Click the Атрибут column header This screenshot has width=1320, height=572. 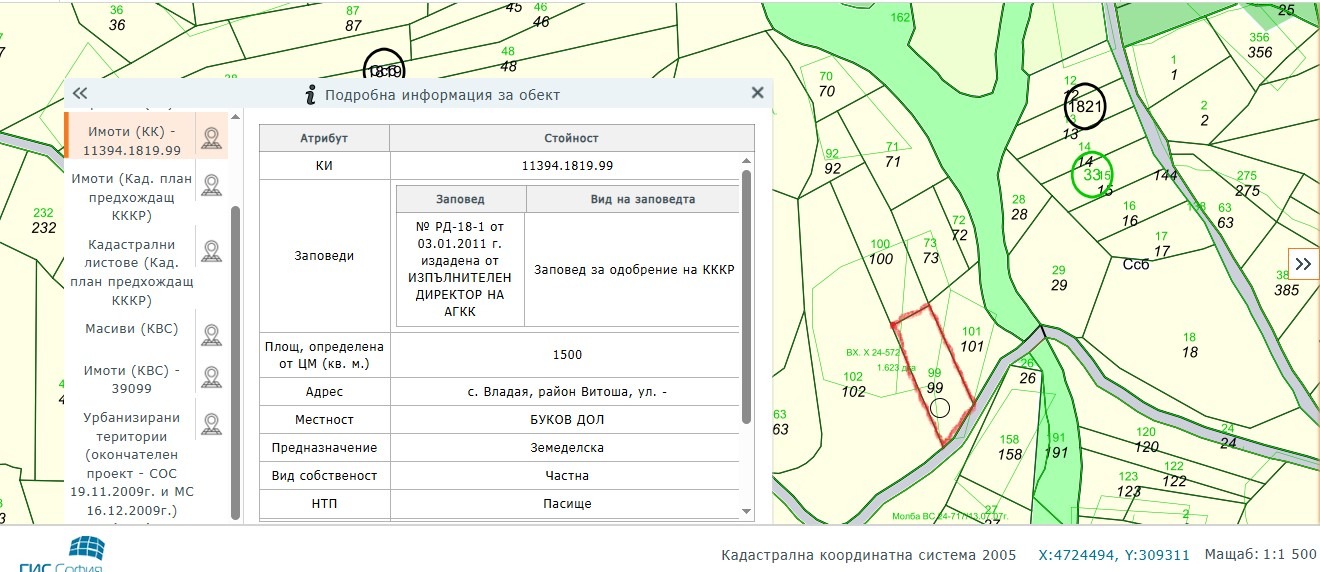click(x=324, y=138)
